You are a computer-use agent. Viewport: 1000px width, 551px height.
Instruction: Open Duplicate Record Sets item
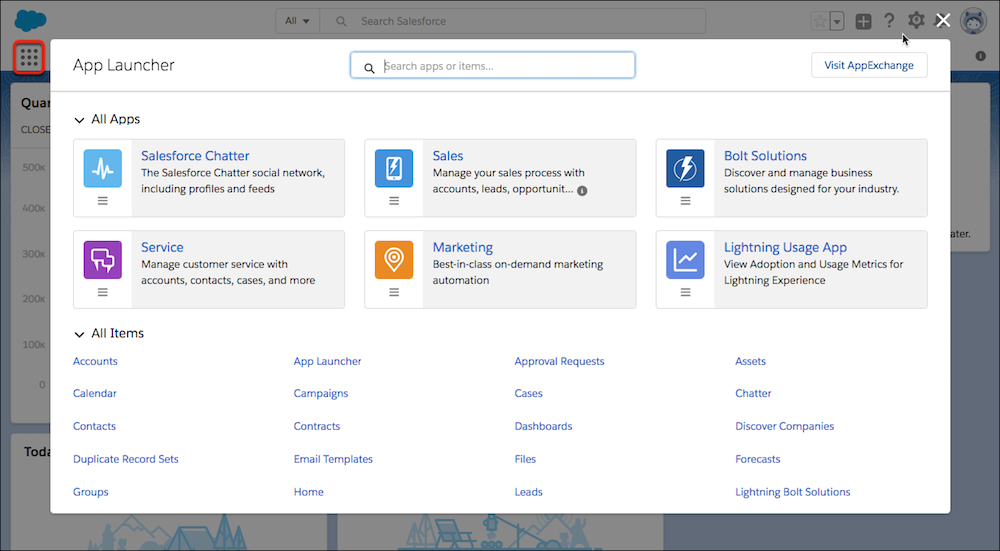126,459
